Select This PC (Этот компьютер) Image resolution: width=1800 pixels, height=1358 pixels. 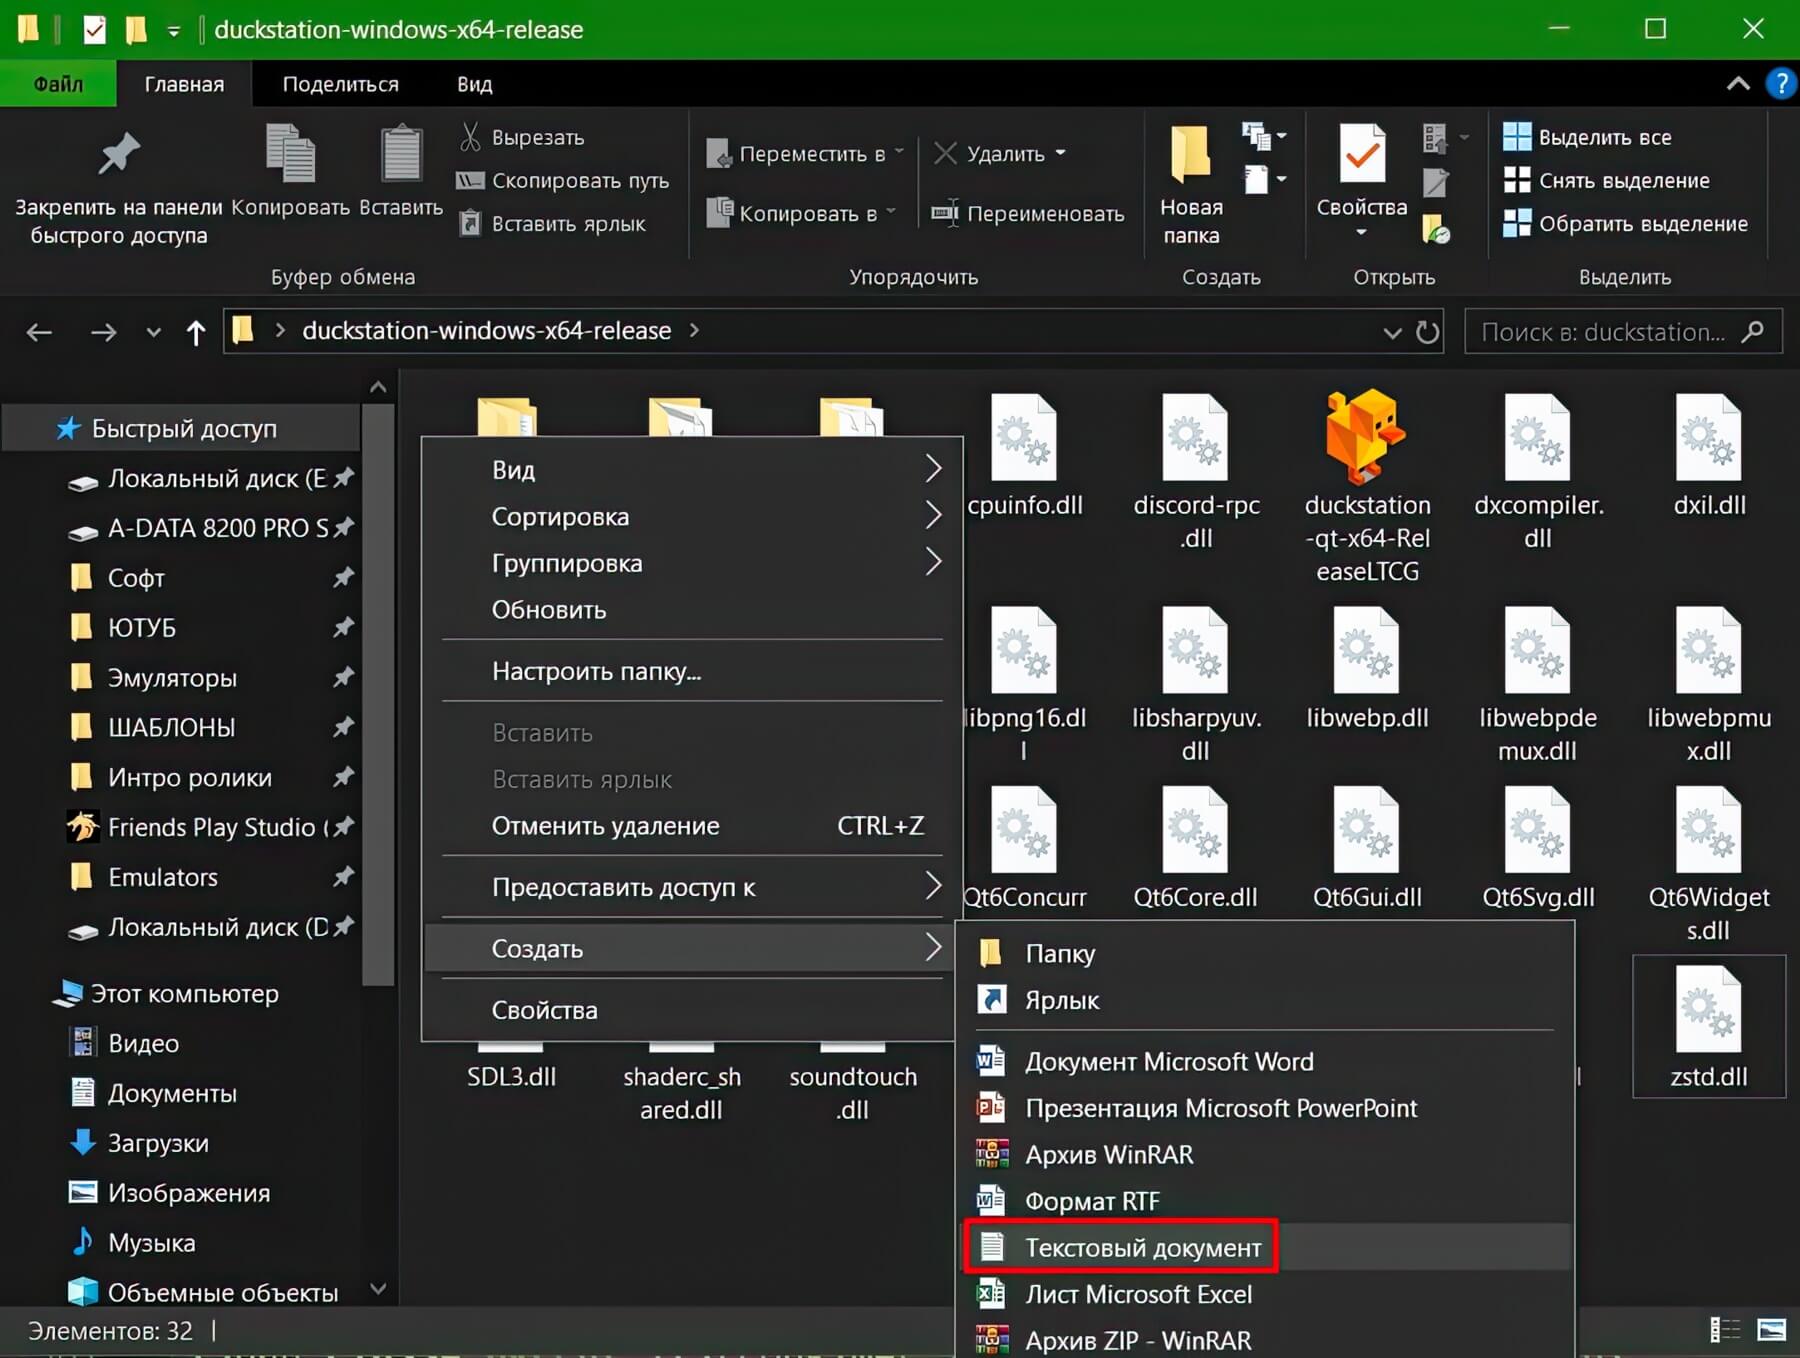(x=184, y=993)
